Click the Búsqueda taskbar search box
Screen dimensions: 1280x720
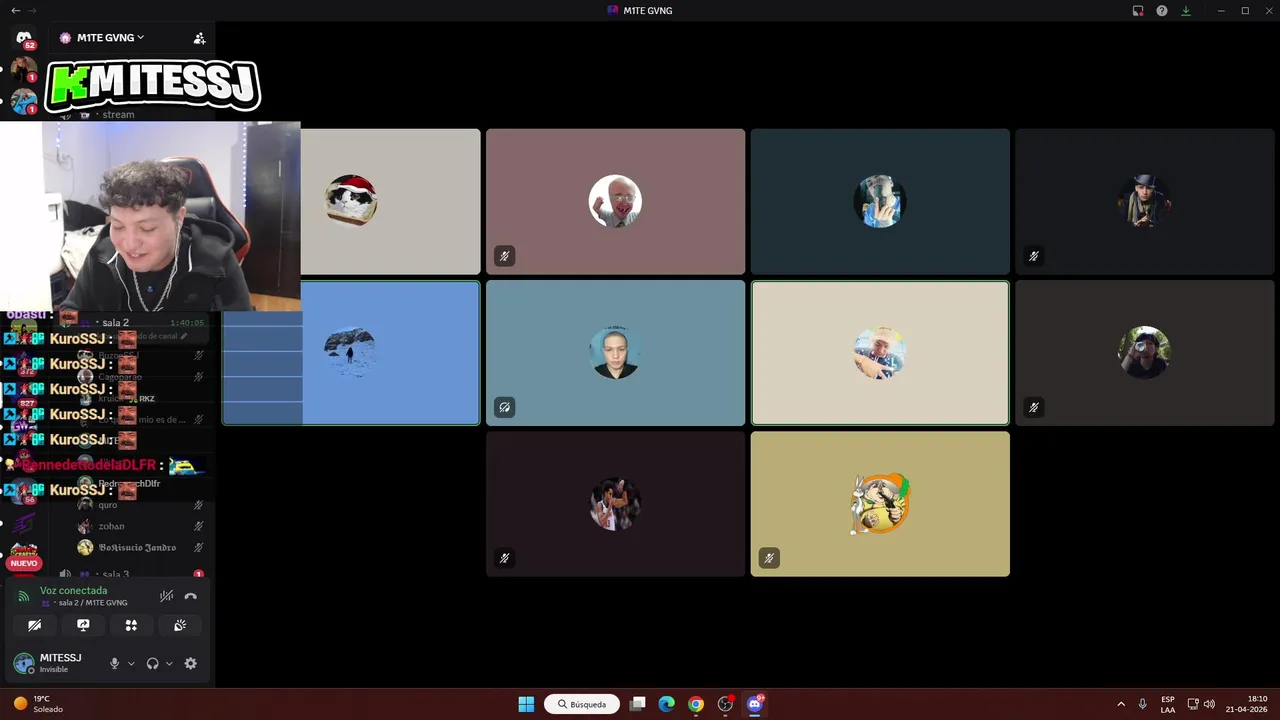[x=582, y=704]
